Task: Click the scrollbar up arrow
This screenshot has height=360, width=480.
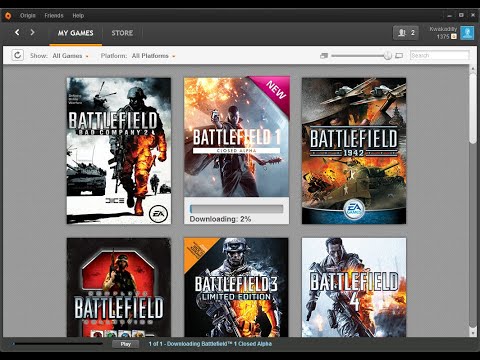Action: click(x=473, y=69)
